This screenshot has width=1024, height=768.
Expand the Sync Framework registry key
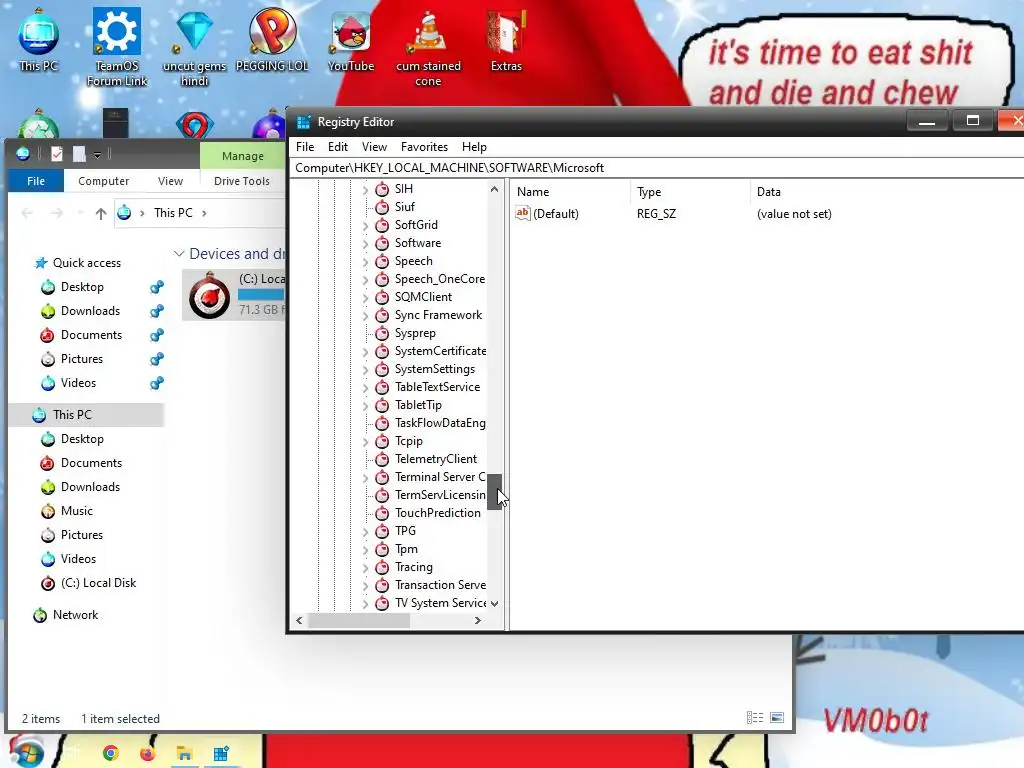point(365,316)
